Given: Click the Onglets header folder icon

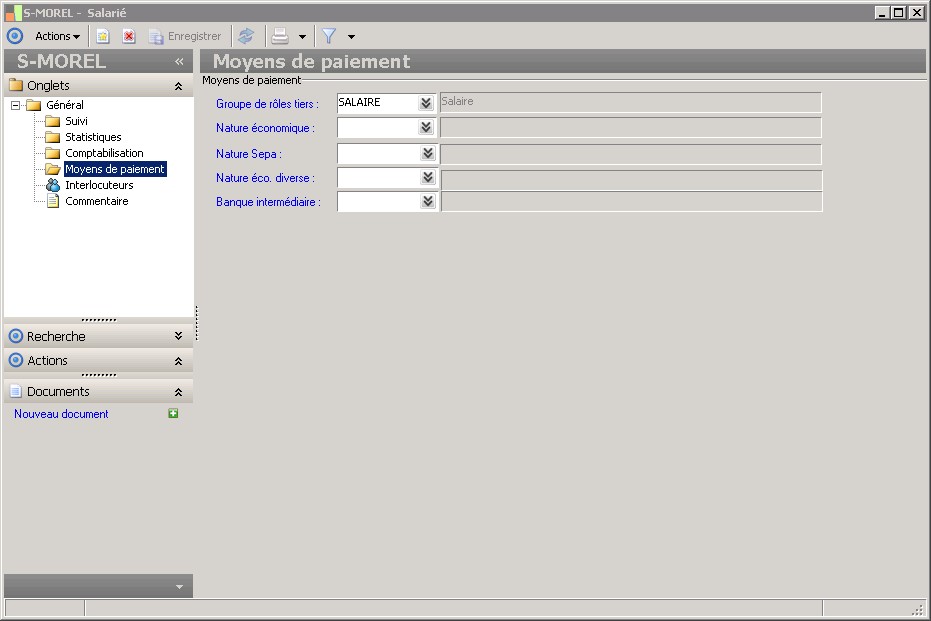Looking at the screenshot, I should coord(15,85).
